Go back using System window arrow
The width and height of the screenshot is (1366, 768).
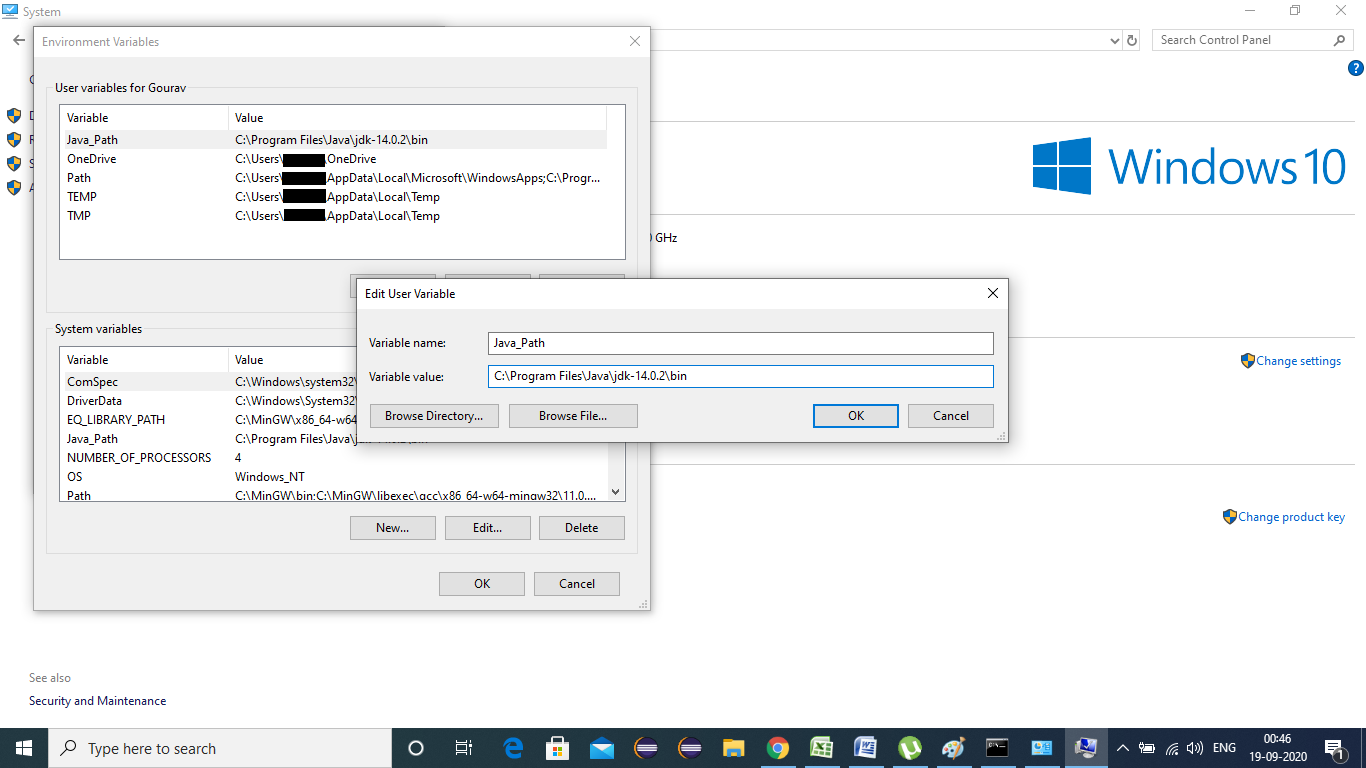(18, 40)
